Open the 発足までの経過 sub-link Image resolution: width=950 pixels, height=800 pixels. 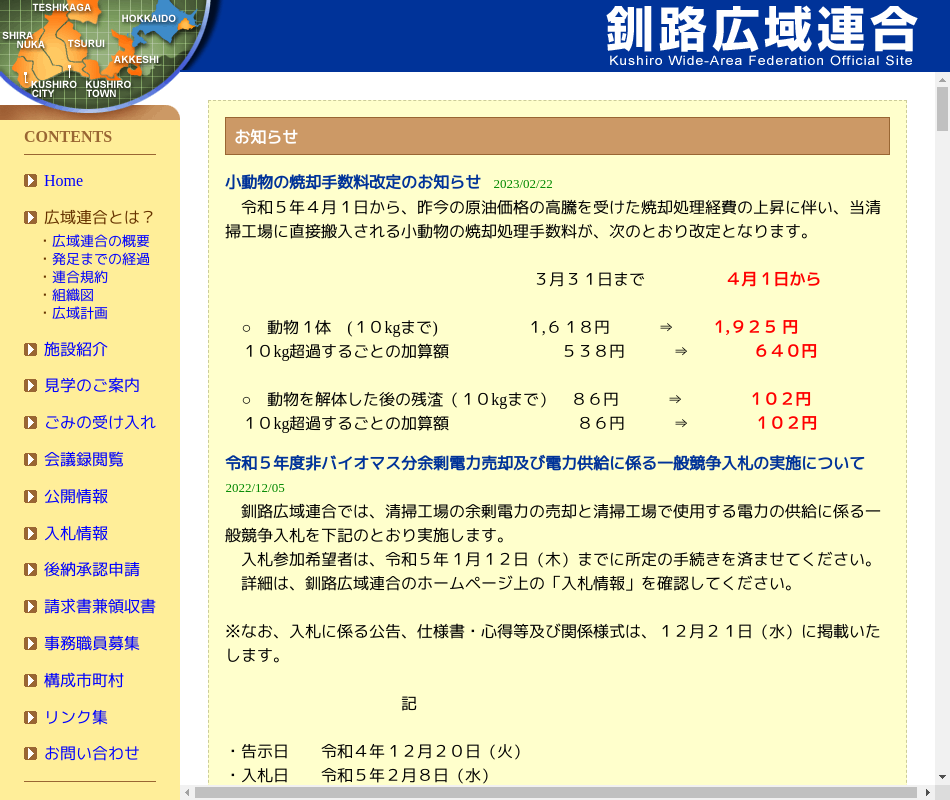(x=101, y=259)
